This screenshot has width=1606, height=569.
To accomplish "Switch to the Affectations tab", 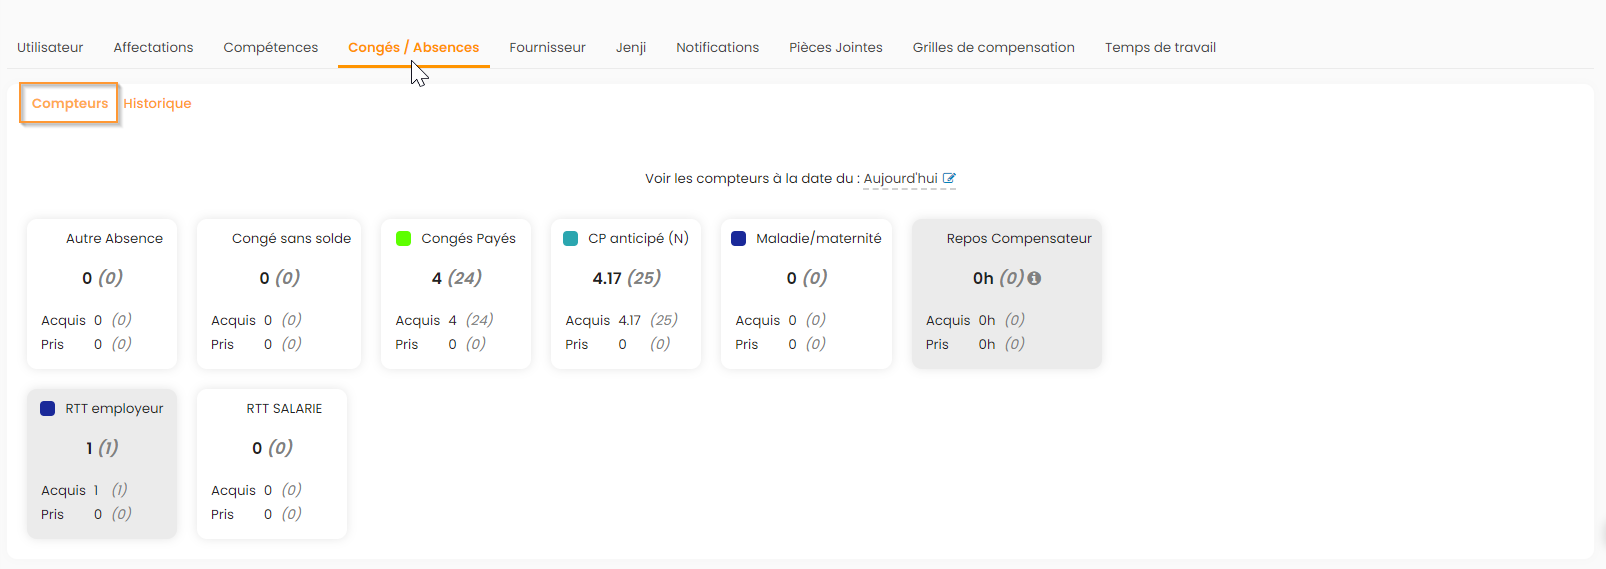I will [153, 47].
